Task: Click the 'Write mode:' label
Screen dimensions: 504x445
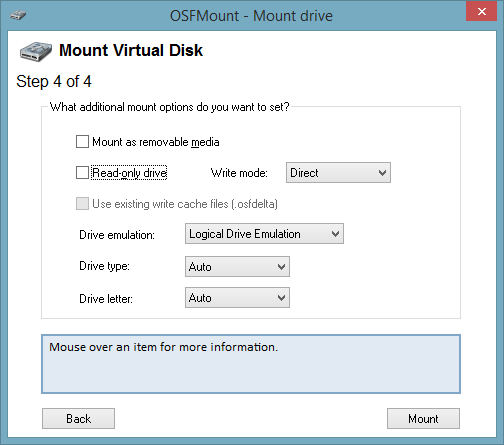Action: 239,173
